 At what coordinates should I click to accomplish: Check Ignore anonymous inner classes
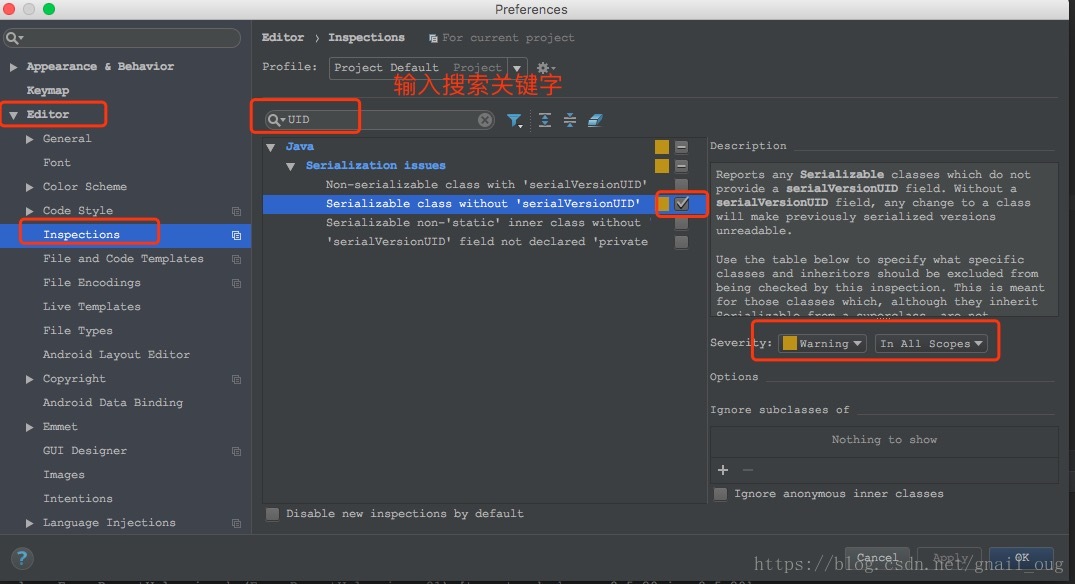tap(721, 494)
